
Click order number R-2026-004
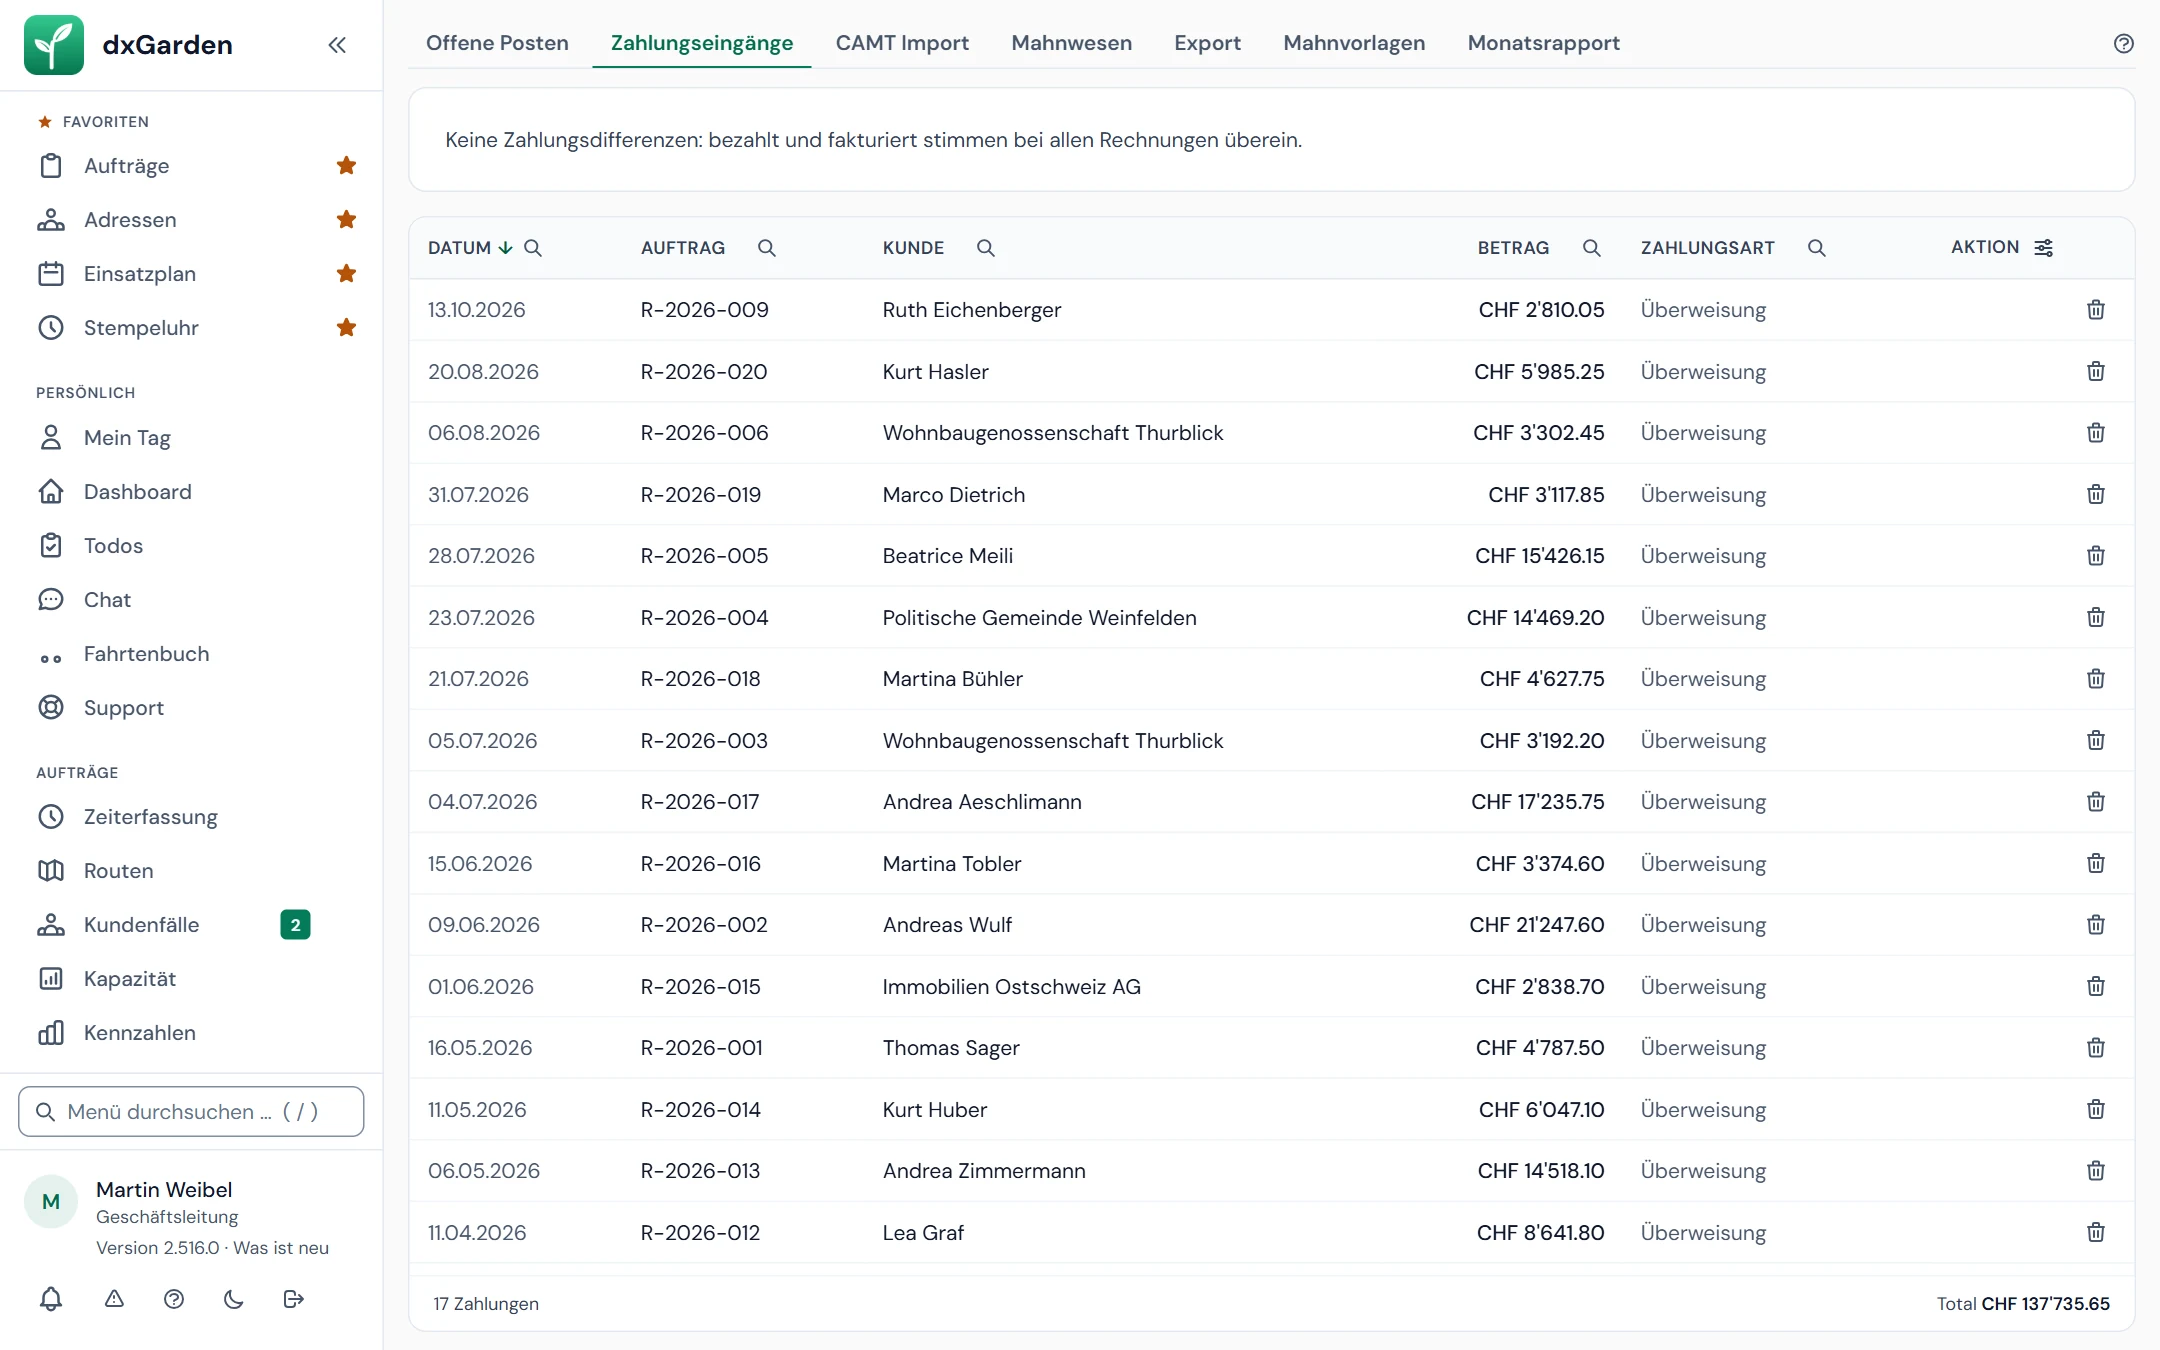pos(704,618)
